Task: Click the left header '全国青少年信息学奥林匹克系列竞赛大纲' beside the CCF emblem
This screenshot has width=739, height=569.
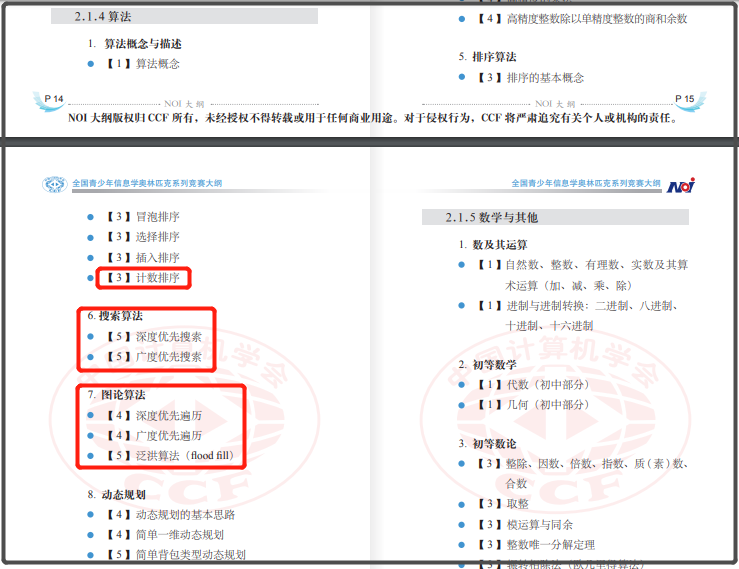Action: (x=147, y=183)
